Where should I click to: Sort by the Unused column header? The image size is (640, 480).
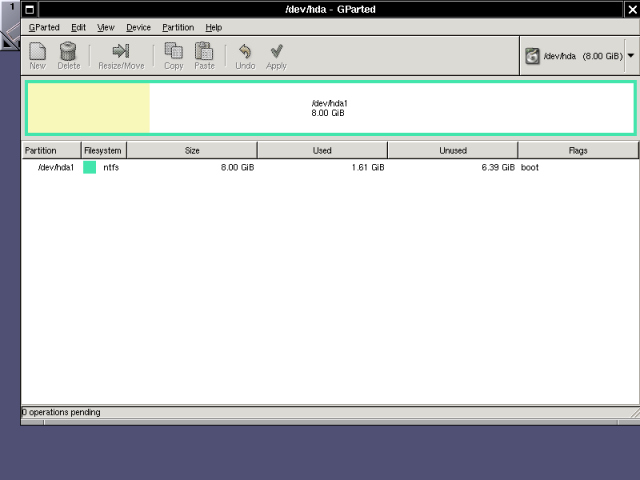(x=453, y=151)
